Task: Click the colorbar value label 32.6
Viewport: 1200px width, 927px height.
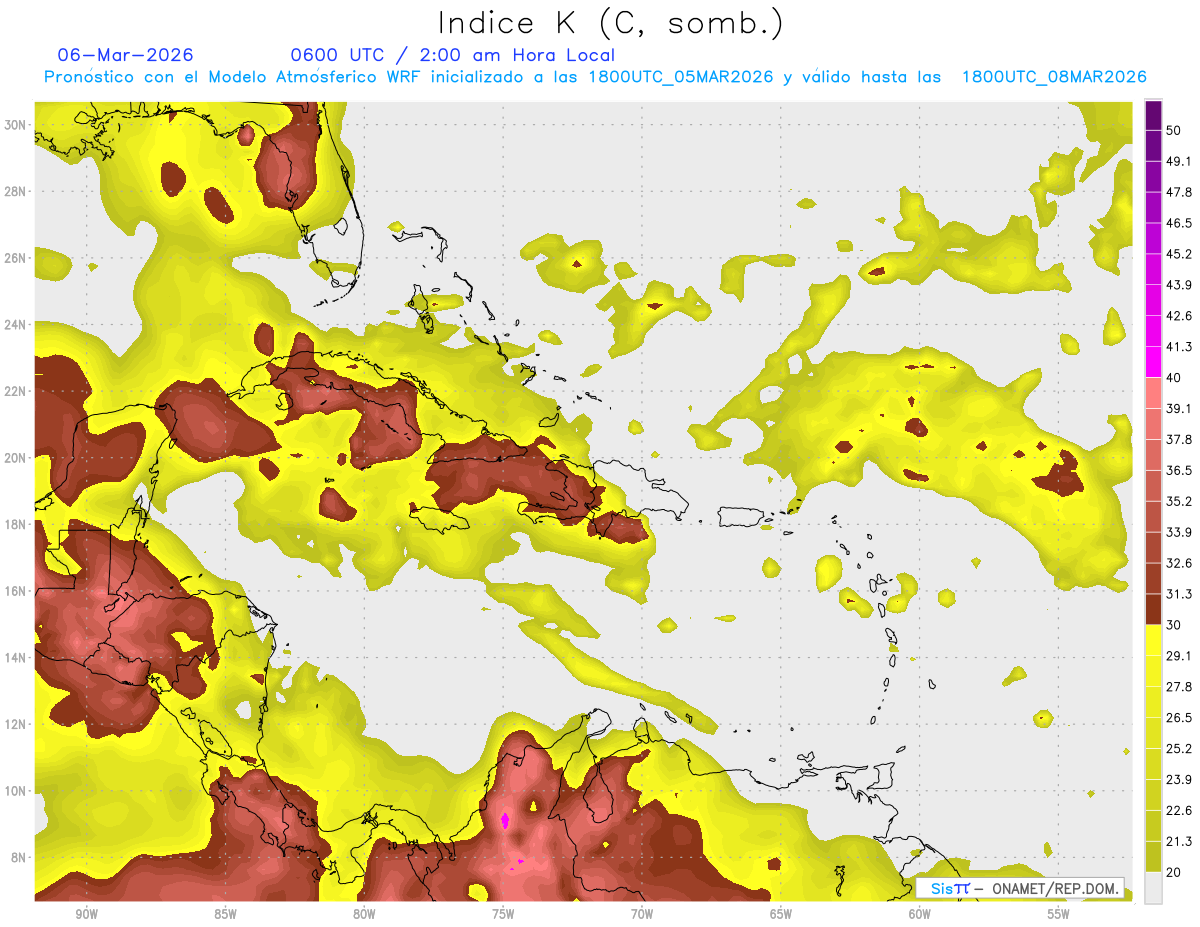Action: coord(1179,564)
